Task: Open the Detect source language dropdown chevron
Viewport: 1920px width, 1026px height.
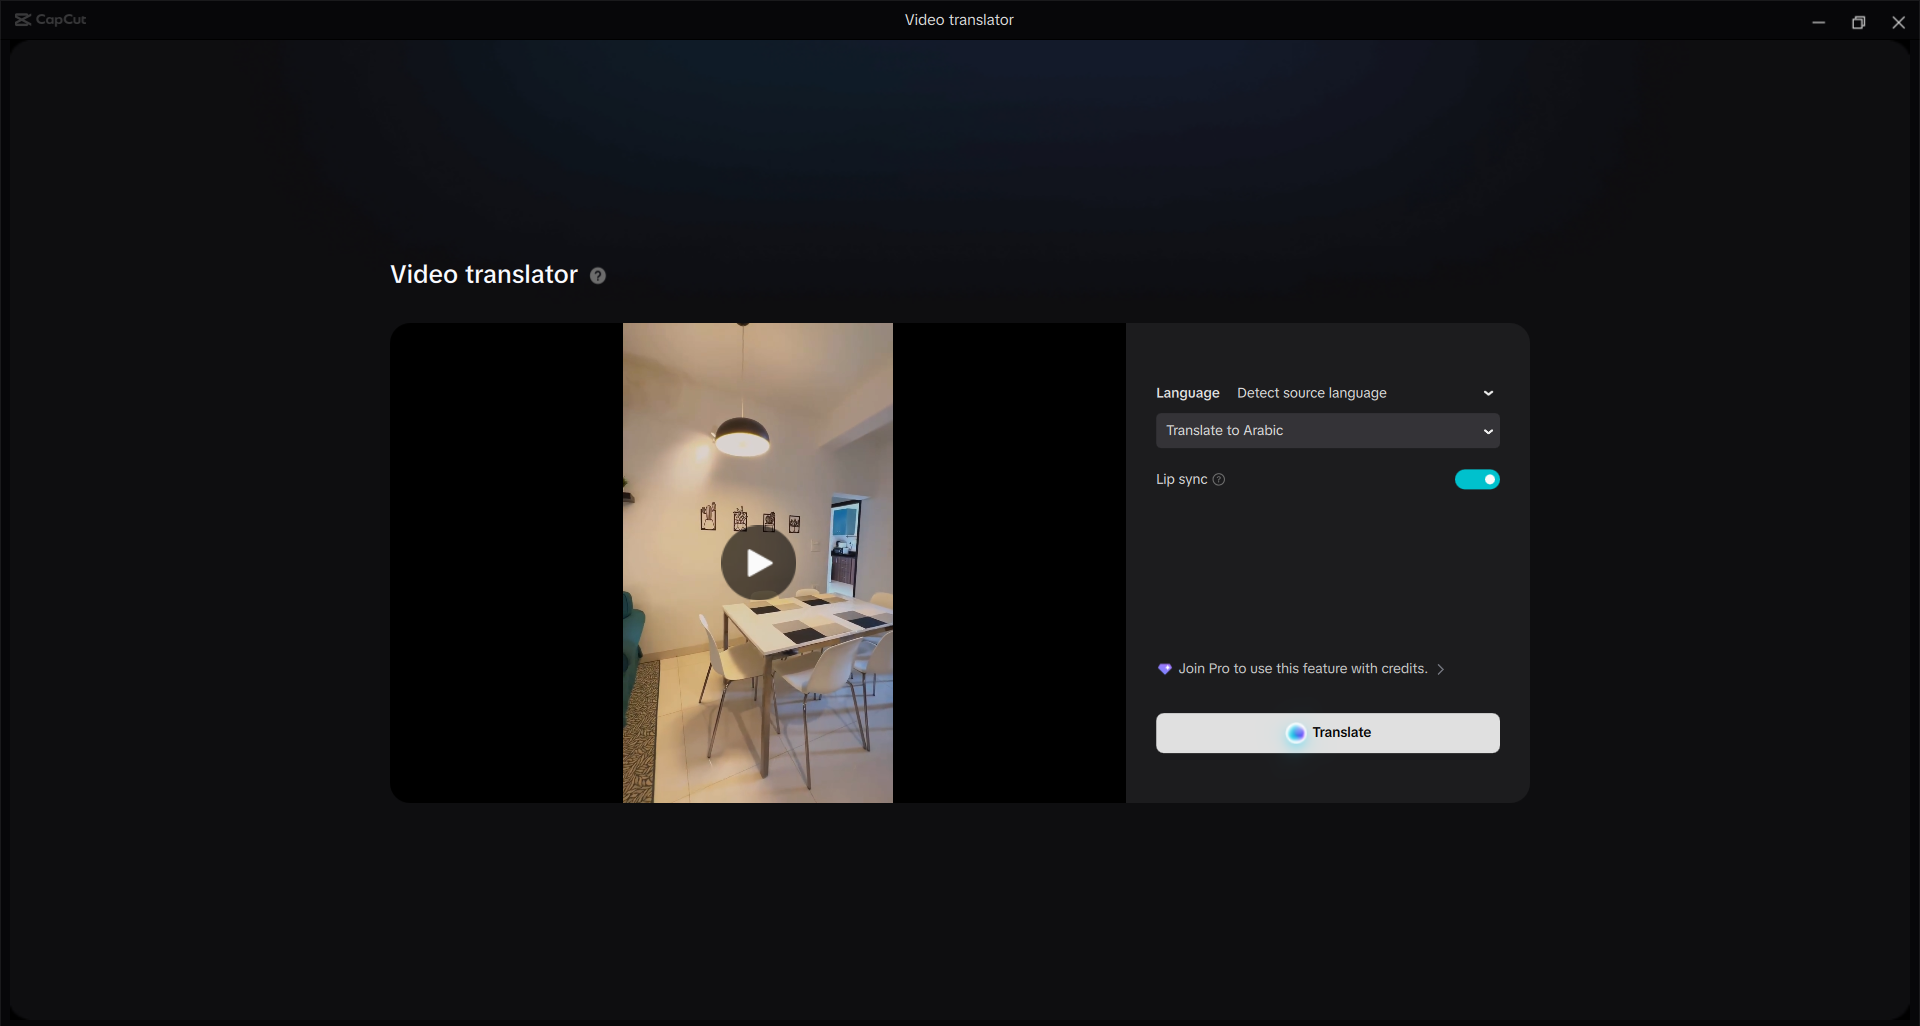Action: coord(1487,392)
